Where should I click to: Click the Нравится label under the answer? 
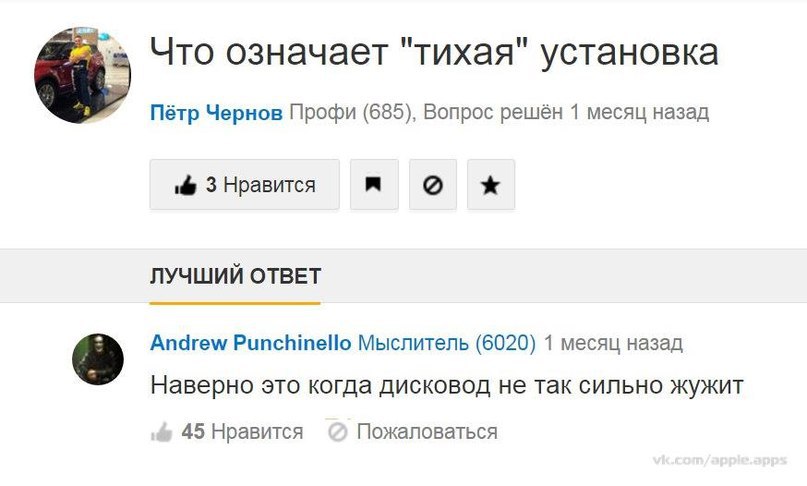coord(258,432)
